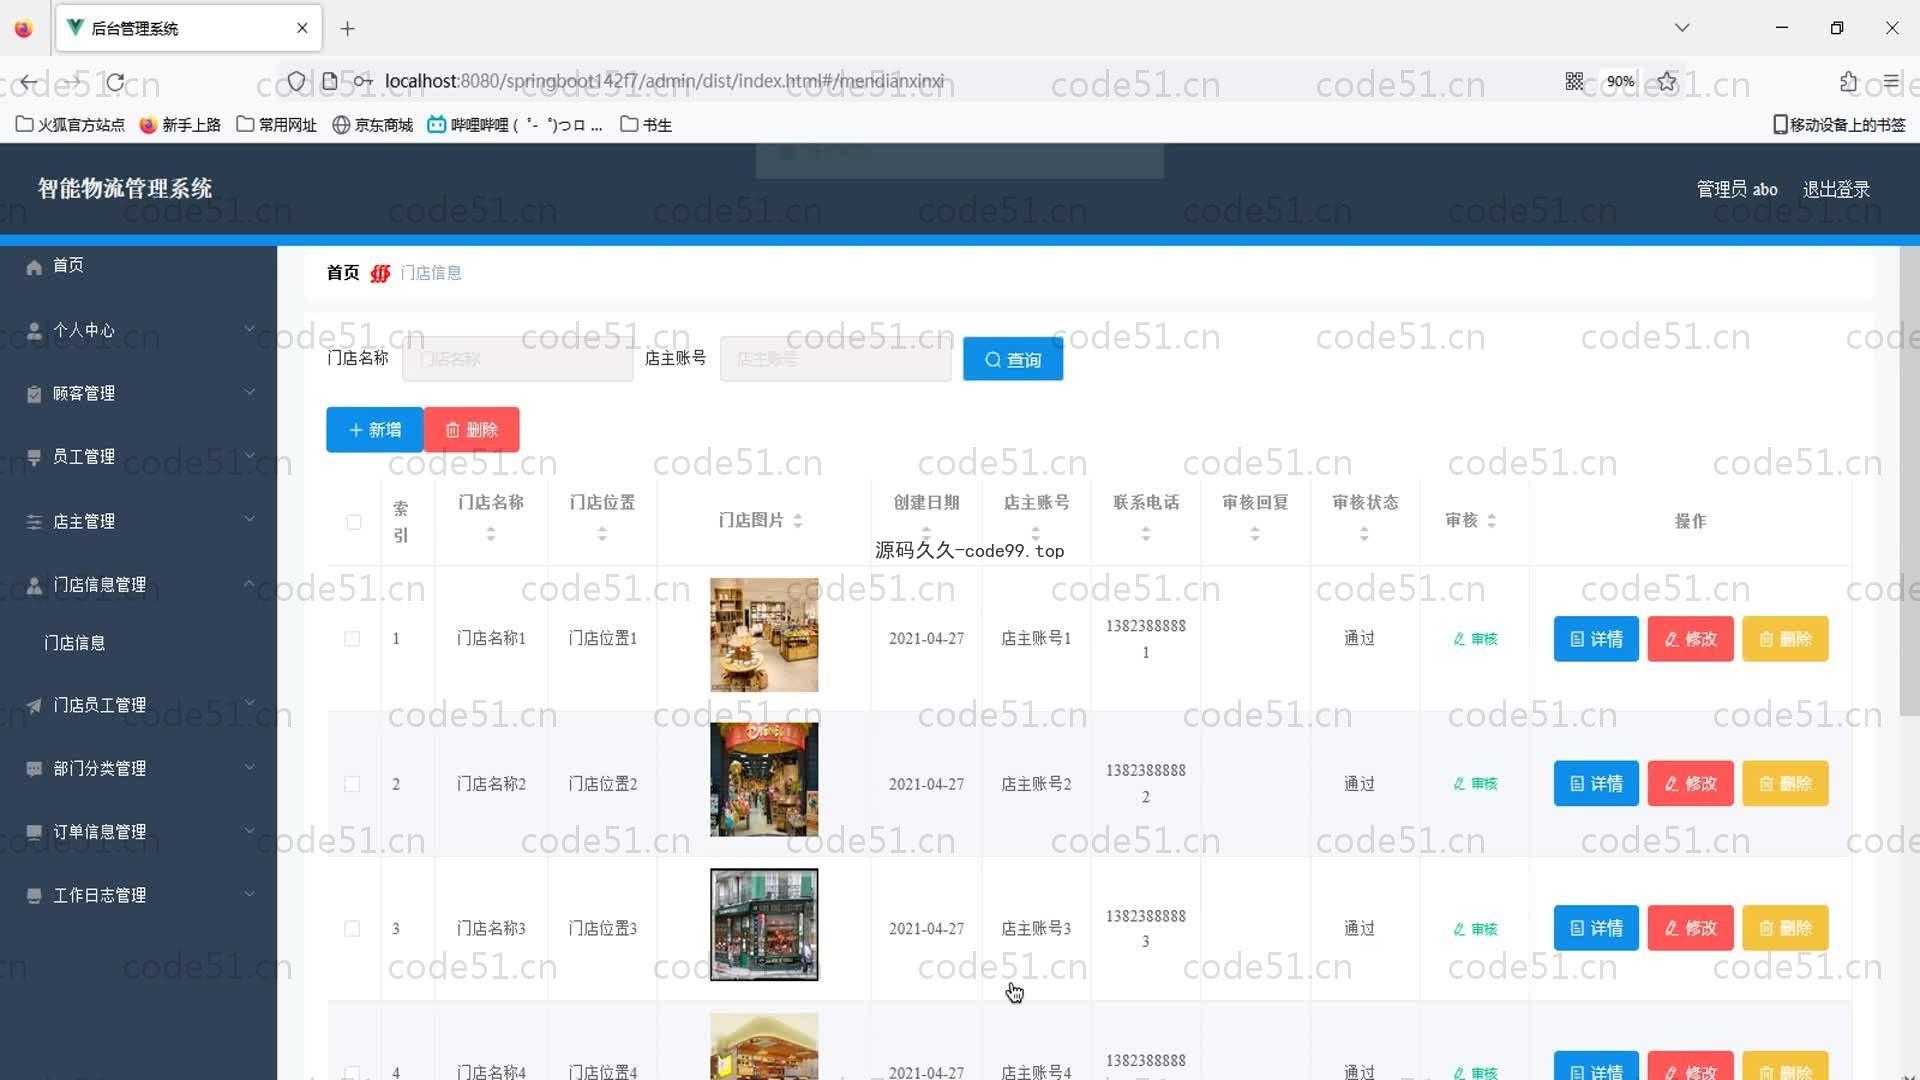Expand the 门店员工管理 menu chevron
The image size is (1920, 1080).
(x=249, y=703)
